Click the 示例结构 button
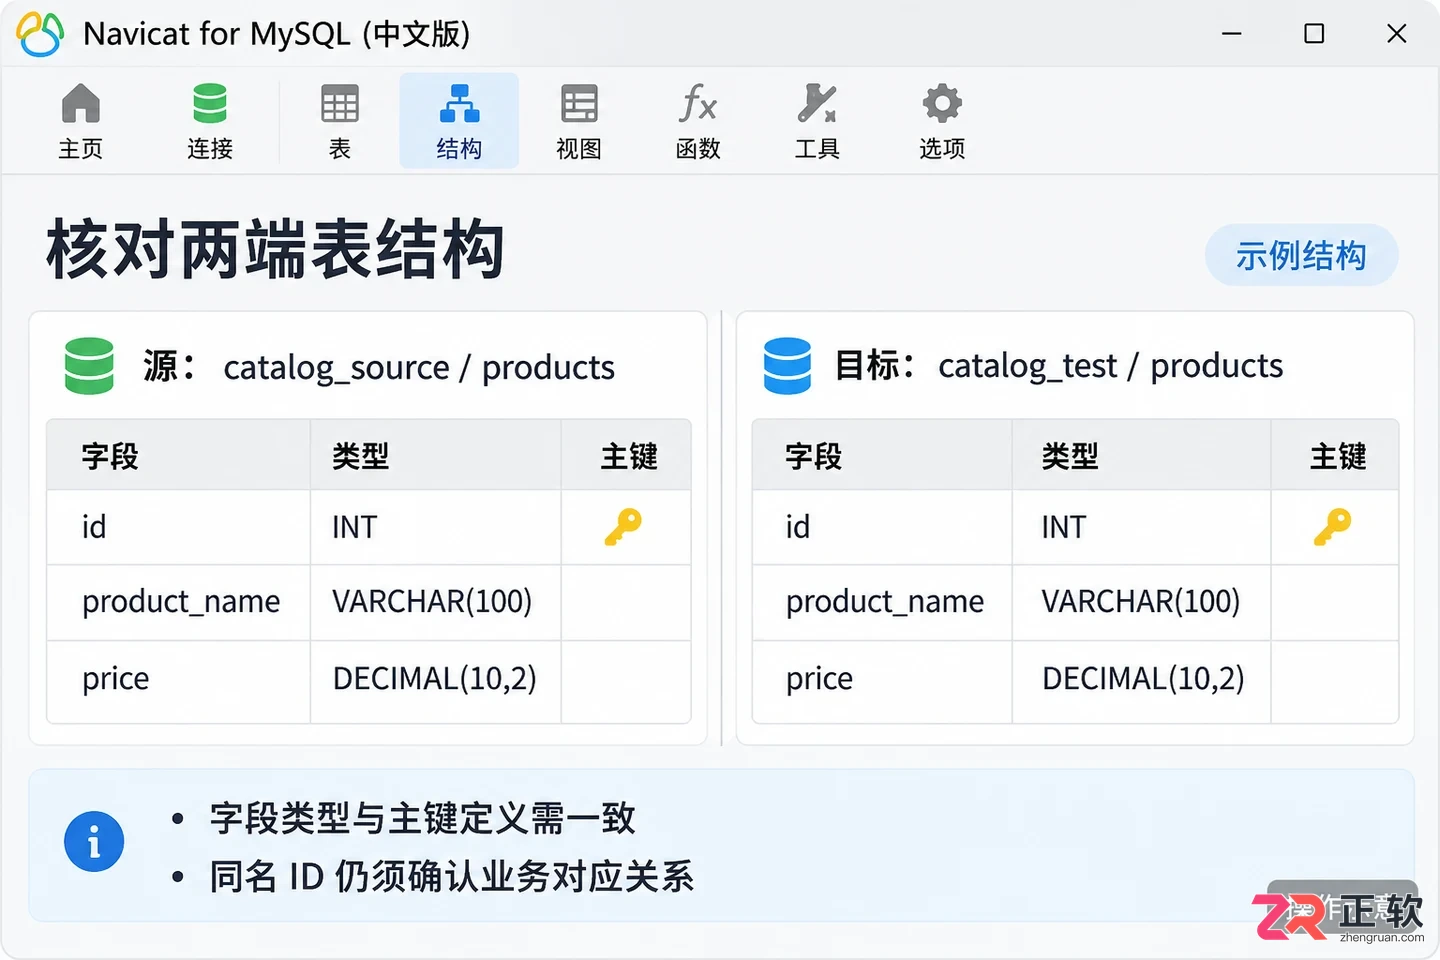1440x960 pixels. 1301,255
